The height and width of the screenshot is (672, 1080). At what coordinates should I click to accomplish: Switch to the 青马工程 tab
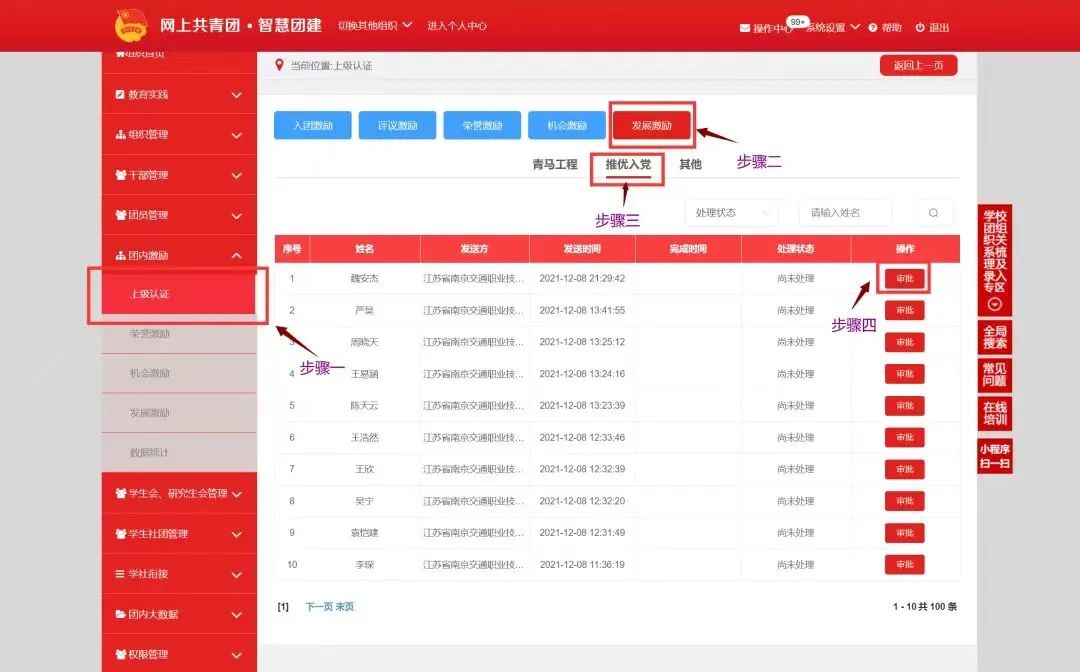[x=554, y=164]
